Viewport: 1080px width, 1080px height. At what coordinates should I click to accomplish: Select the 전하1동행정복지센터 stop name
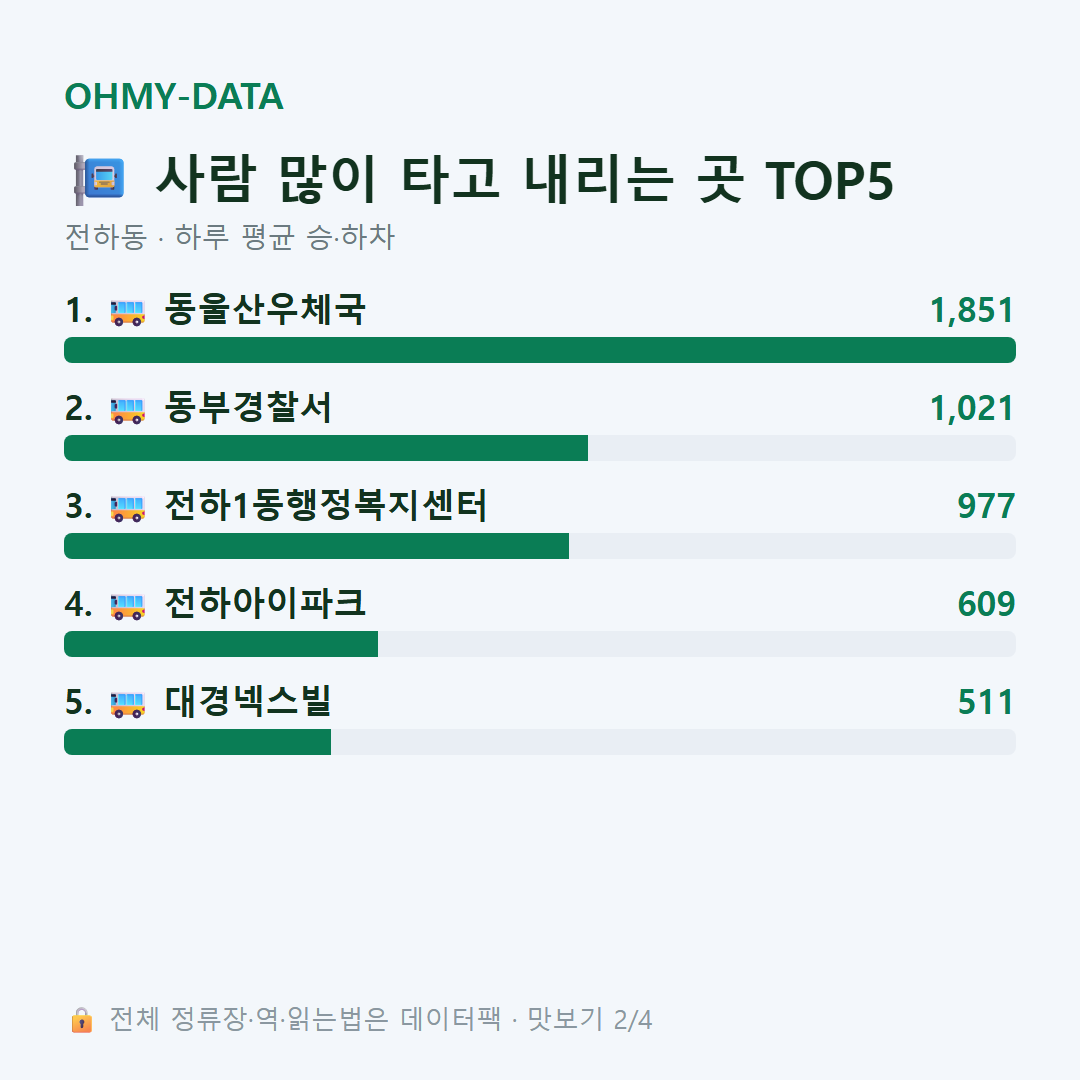click(326, 506)
